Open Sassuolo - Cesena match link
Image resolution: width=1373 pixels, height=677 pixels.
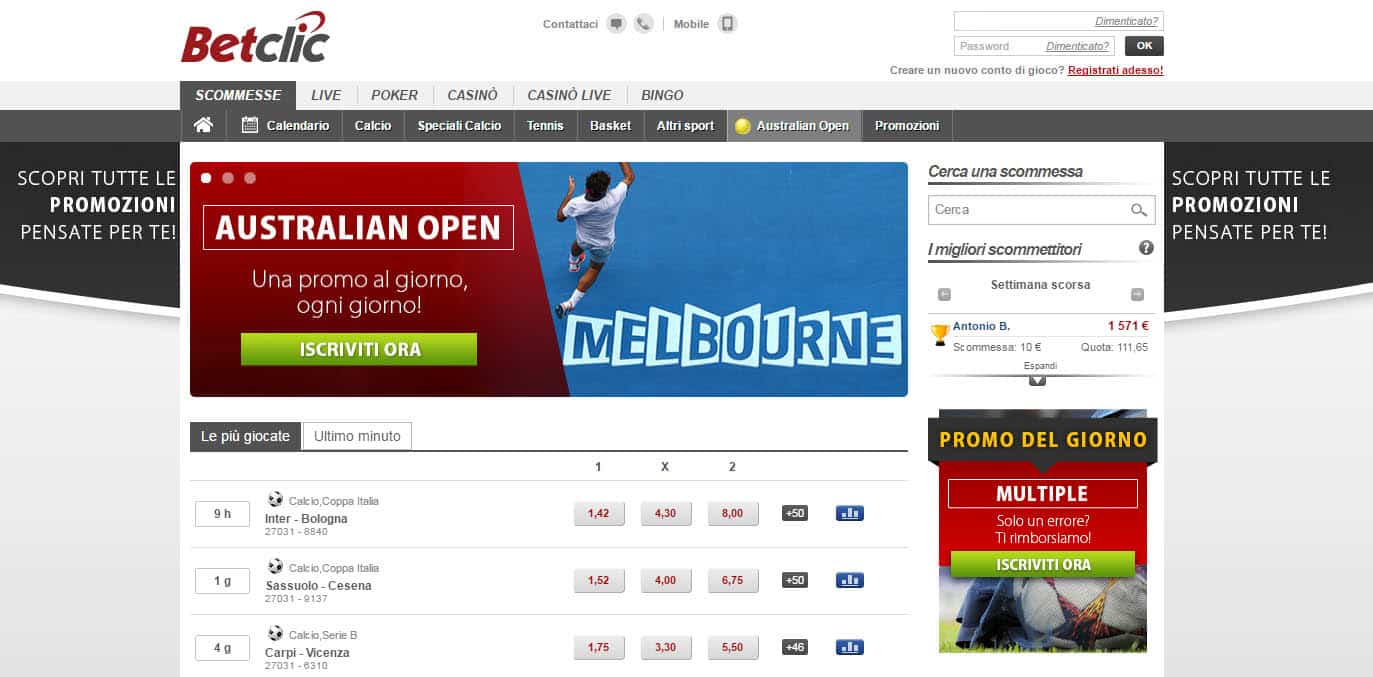click(x=318, y=586)
